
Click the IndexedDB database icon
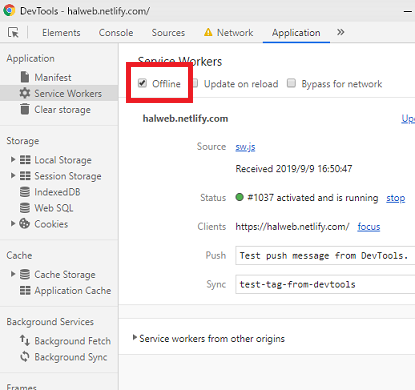pos(25,192)
